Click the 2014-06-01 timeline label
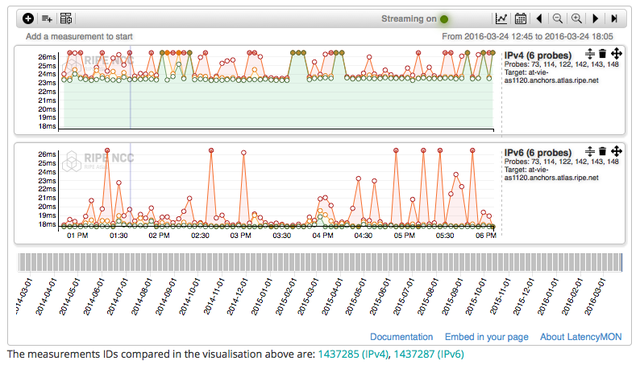Image resolution: width=640 pixels, height=365 pixels. (93, 297)
